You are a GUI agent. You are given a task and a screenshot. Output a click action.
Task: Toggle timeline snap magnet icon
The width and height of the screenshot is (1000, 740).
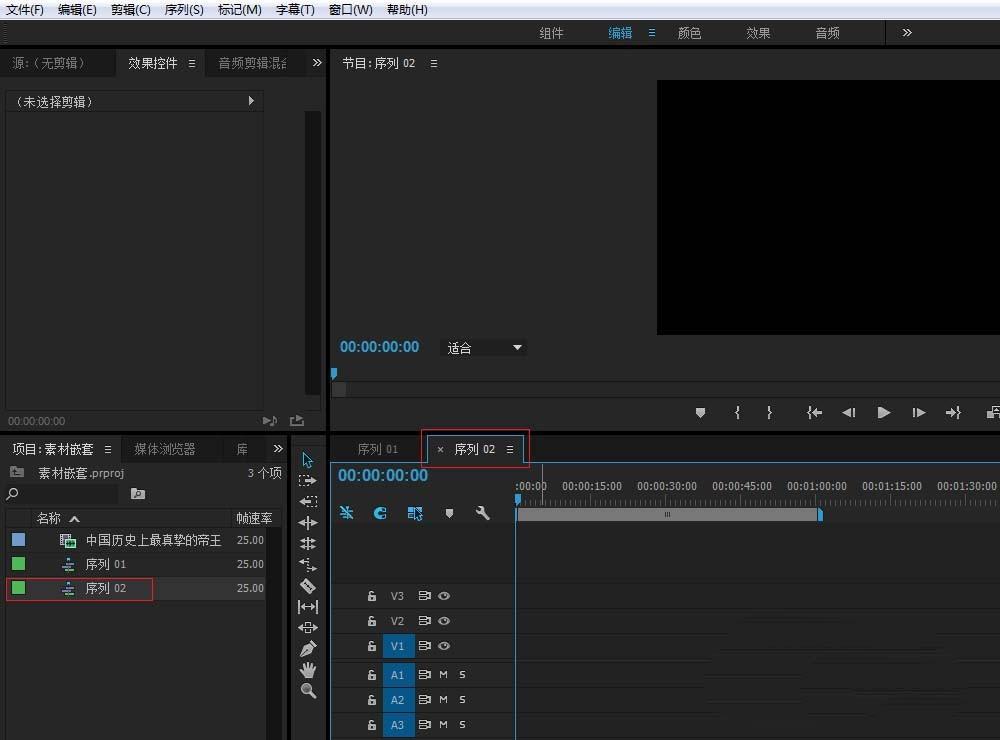pos(380,513)
